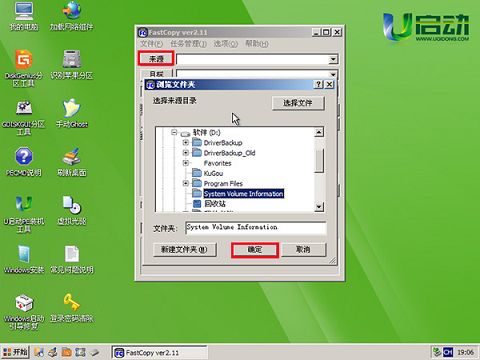Open the 文件(F) menu

(x=151, y=44)
